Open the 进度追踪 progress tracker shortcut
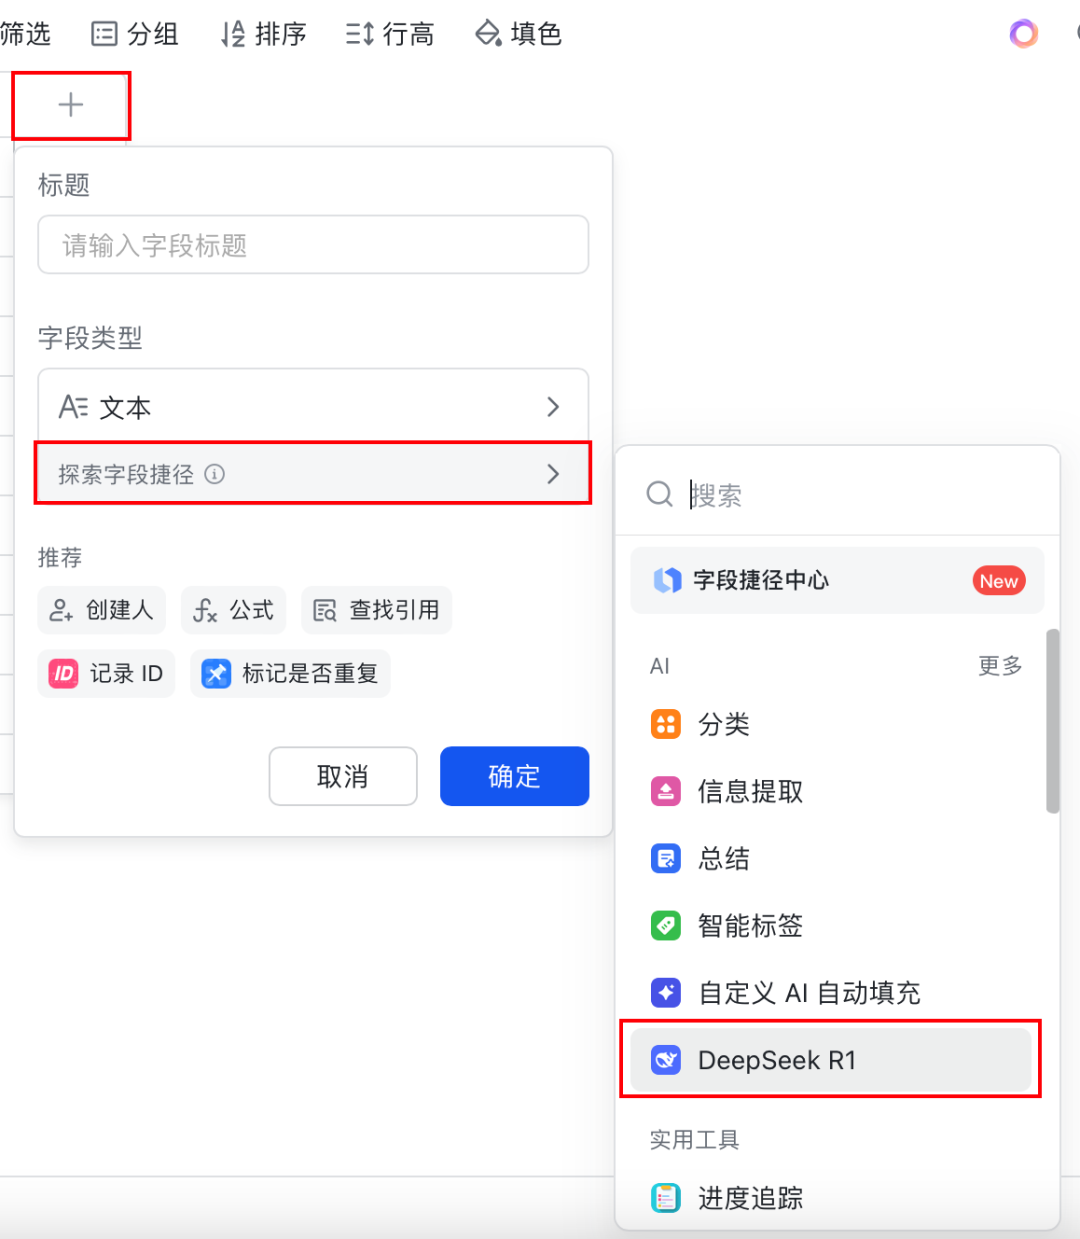The height and width of the screenshot is (1239, 1080). click(749, 1197)
